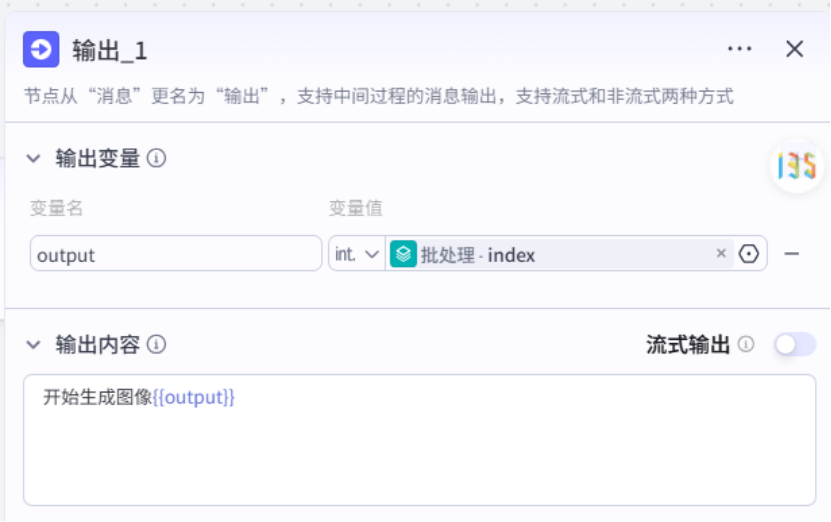Screen dimensions: 831x522
Task: Open the int type dropdown
Action: pos(357,254)
